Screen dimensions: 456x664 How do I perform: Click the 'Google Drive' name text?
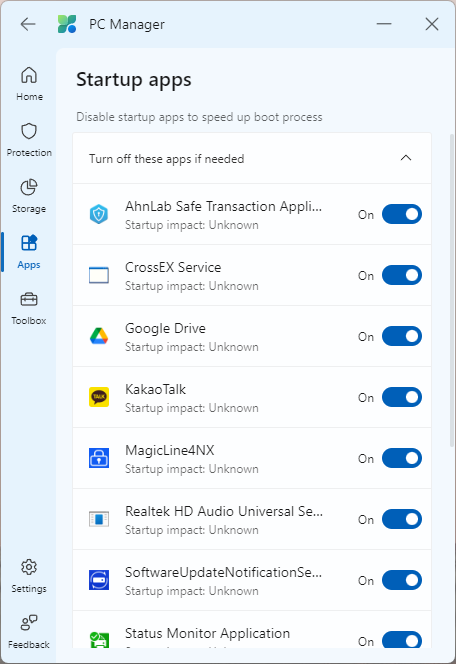[x=166, y=328]
